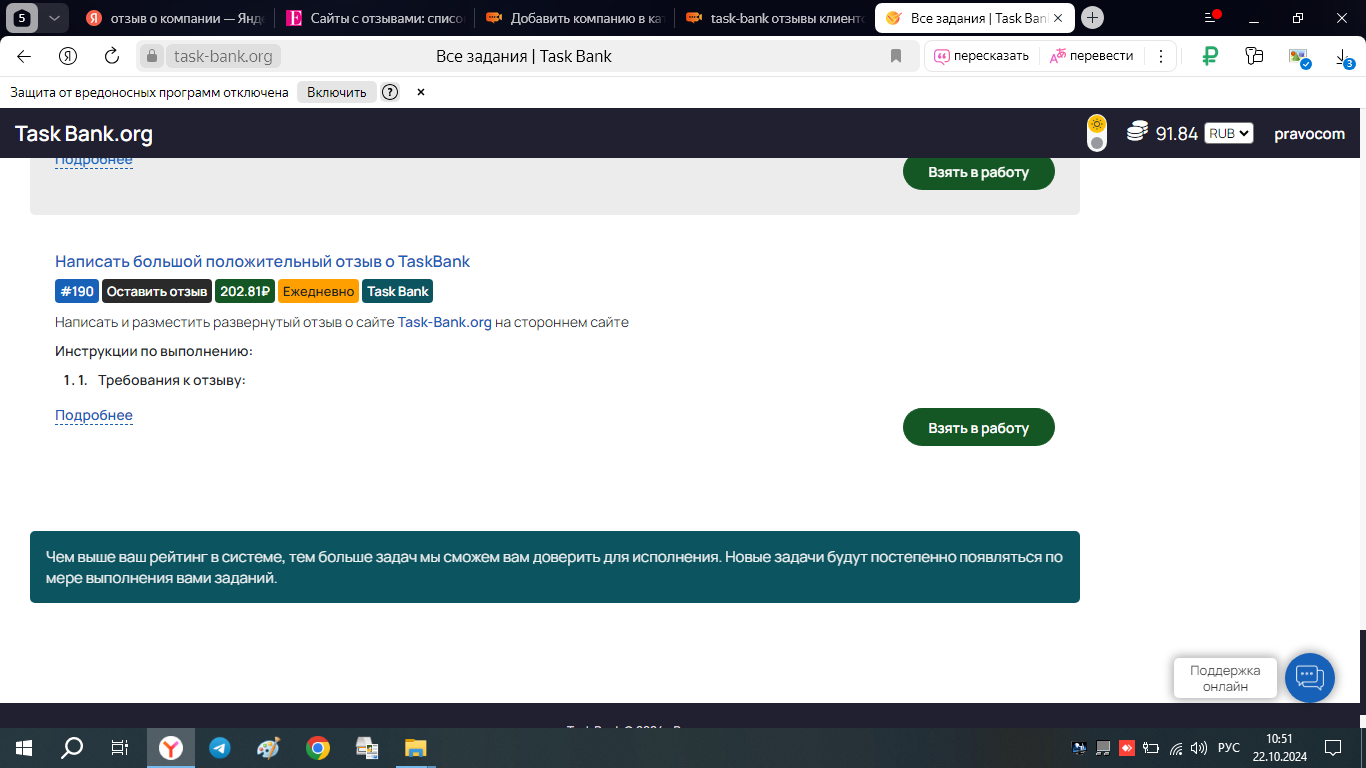
Task: Open the downloads panel
Action: 1344,58
